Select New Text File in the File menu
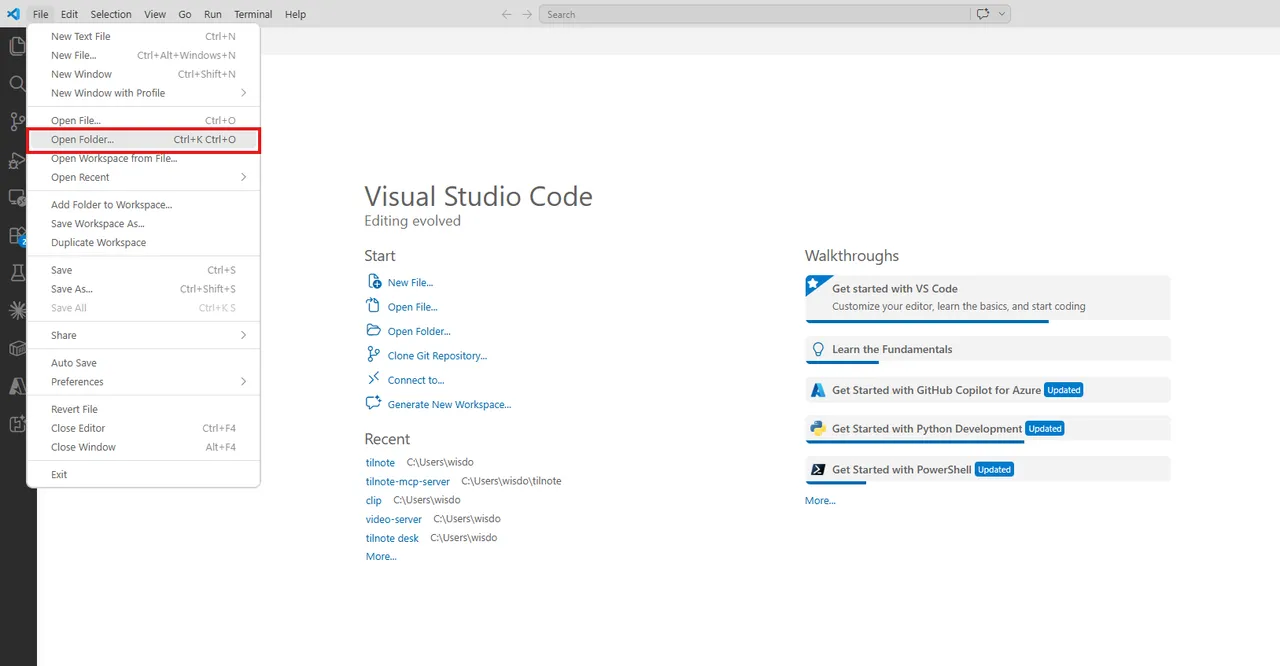Screen dimensions: 1280x666 (143, 37)
